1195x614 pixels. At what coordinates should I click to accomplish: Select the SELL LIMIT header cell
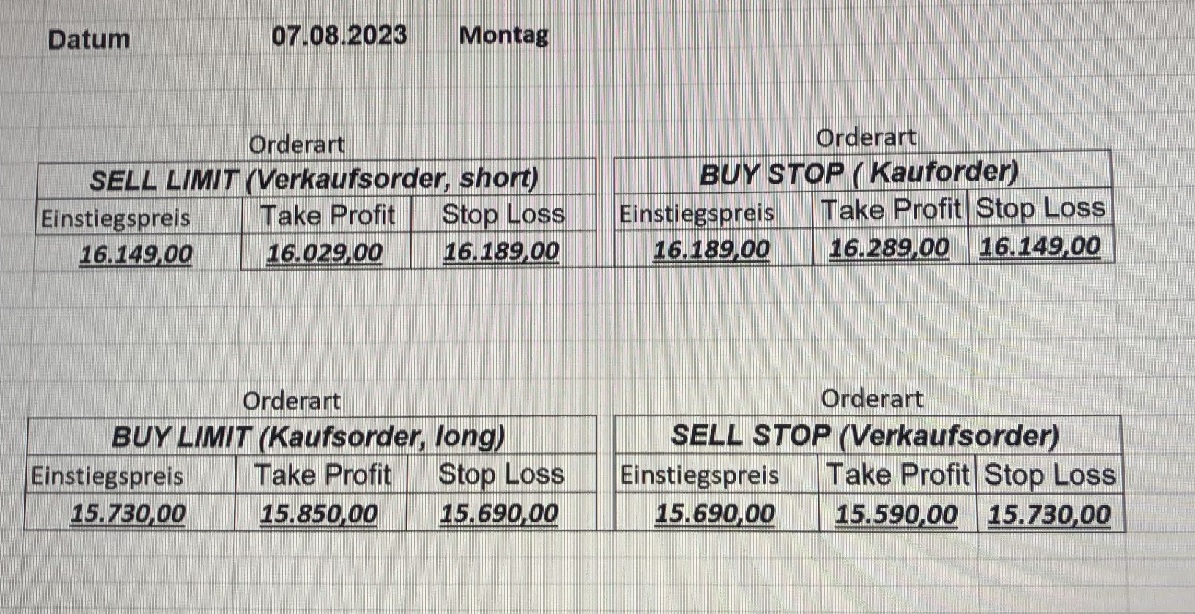314,179
